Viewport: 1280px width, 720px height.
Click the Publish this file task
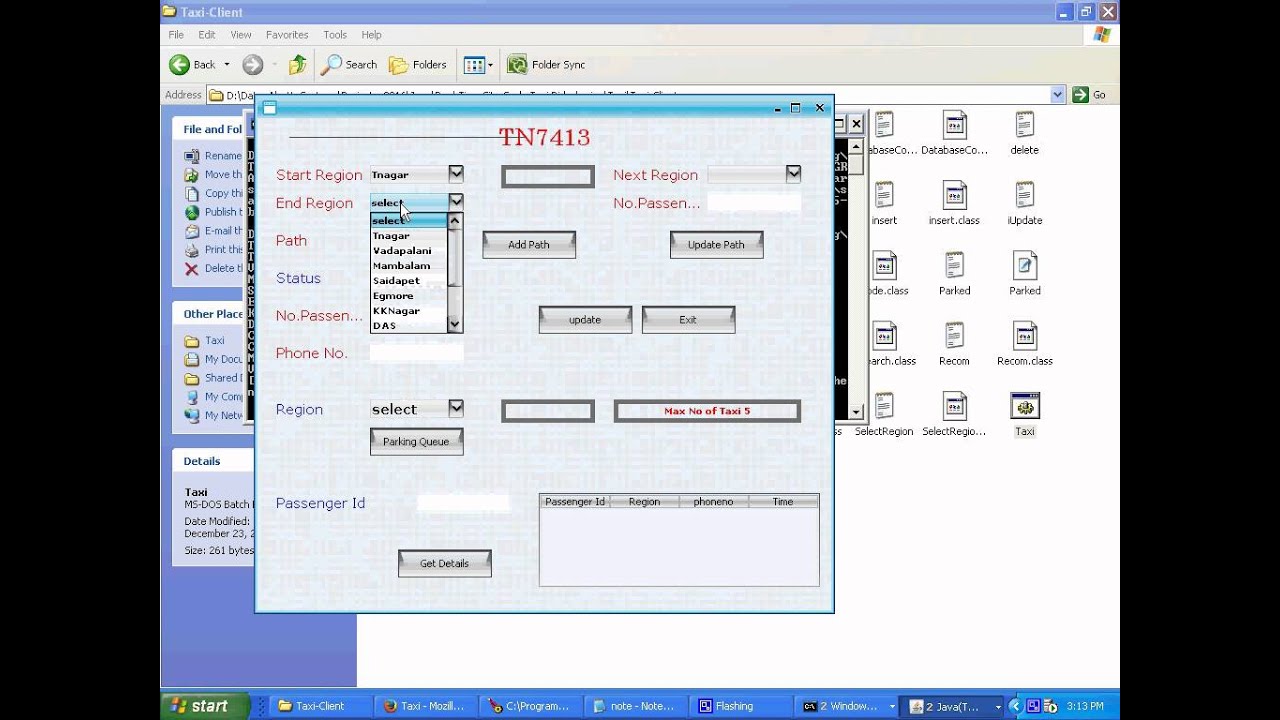click(213, 212)
